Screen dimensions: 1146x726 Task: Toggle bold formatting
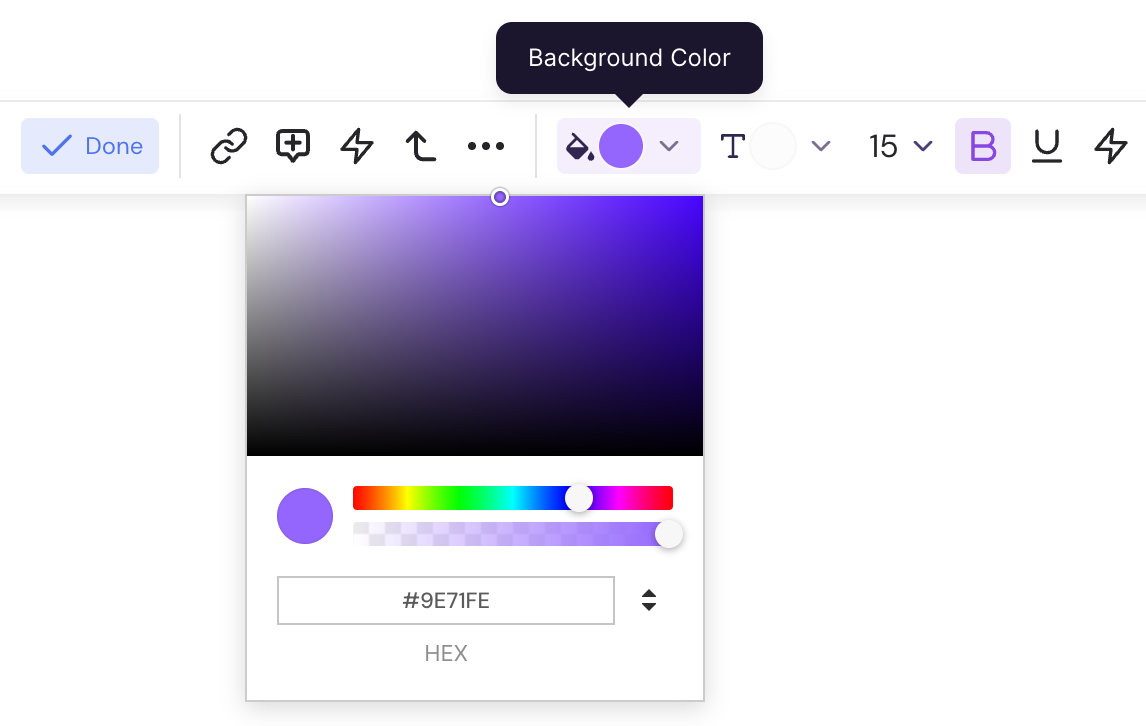[982, 146]
